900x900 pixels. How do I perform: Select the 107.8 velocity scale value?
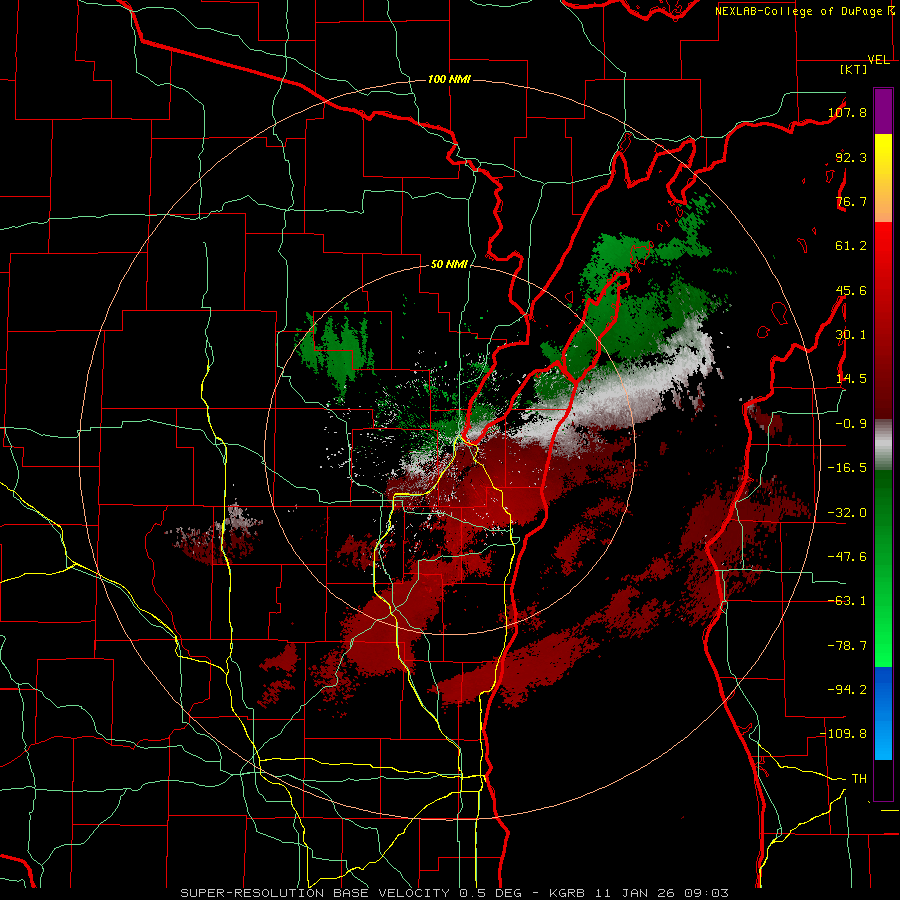coord(847,112)
